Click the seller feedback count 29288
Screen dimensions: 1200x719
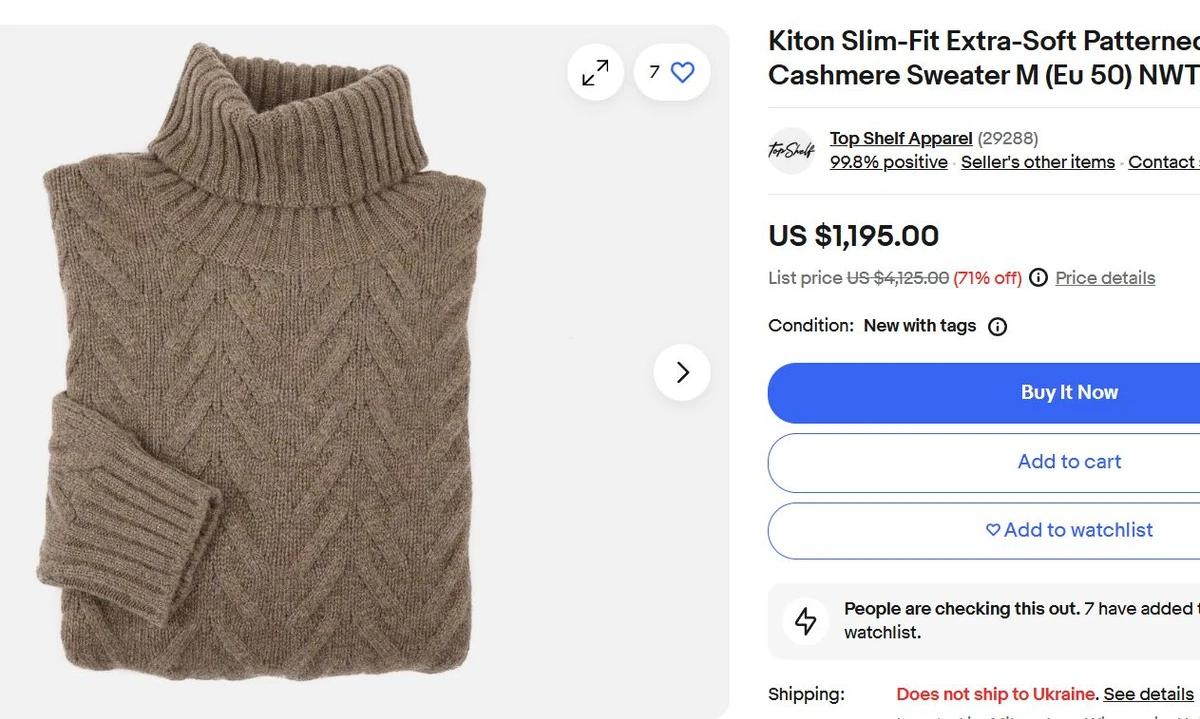coord(1008,139)
